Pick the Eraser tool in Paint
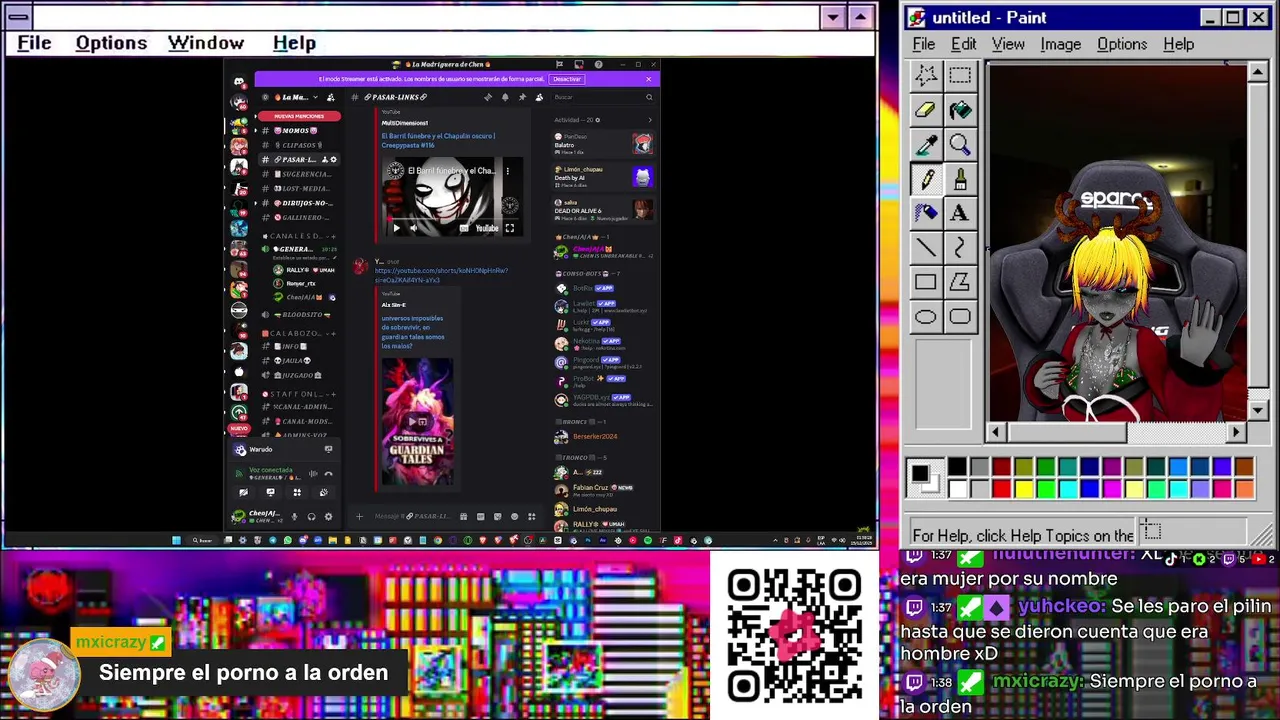 pyautogui.click(x=926, y=110)
